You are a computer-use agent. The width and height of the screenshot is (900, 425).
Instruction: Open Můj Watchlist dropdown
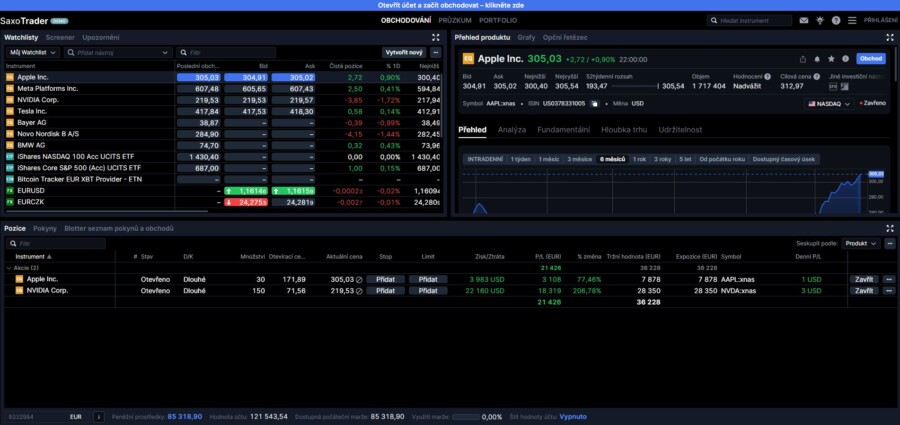(32, 52)
